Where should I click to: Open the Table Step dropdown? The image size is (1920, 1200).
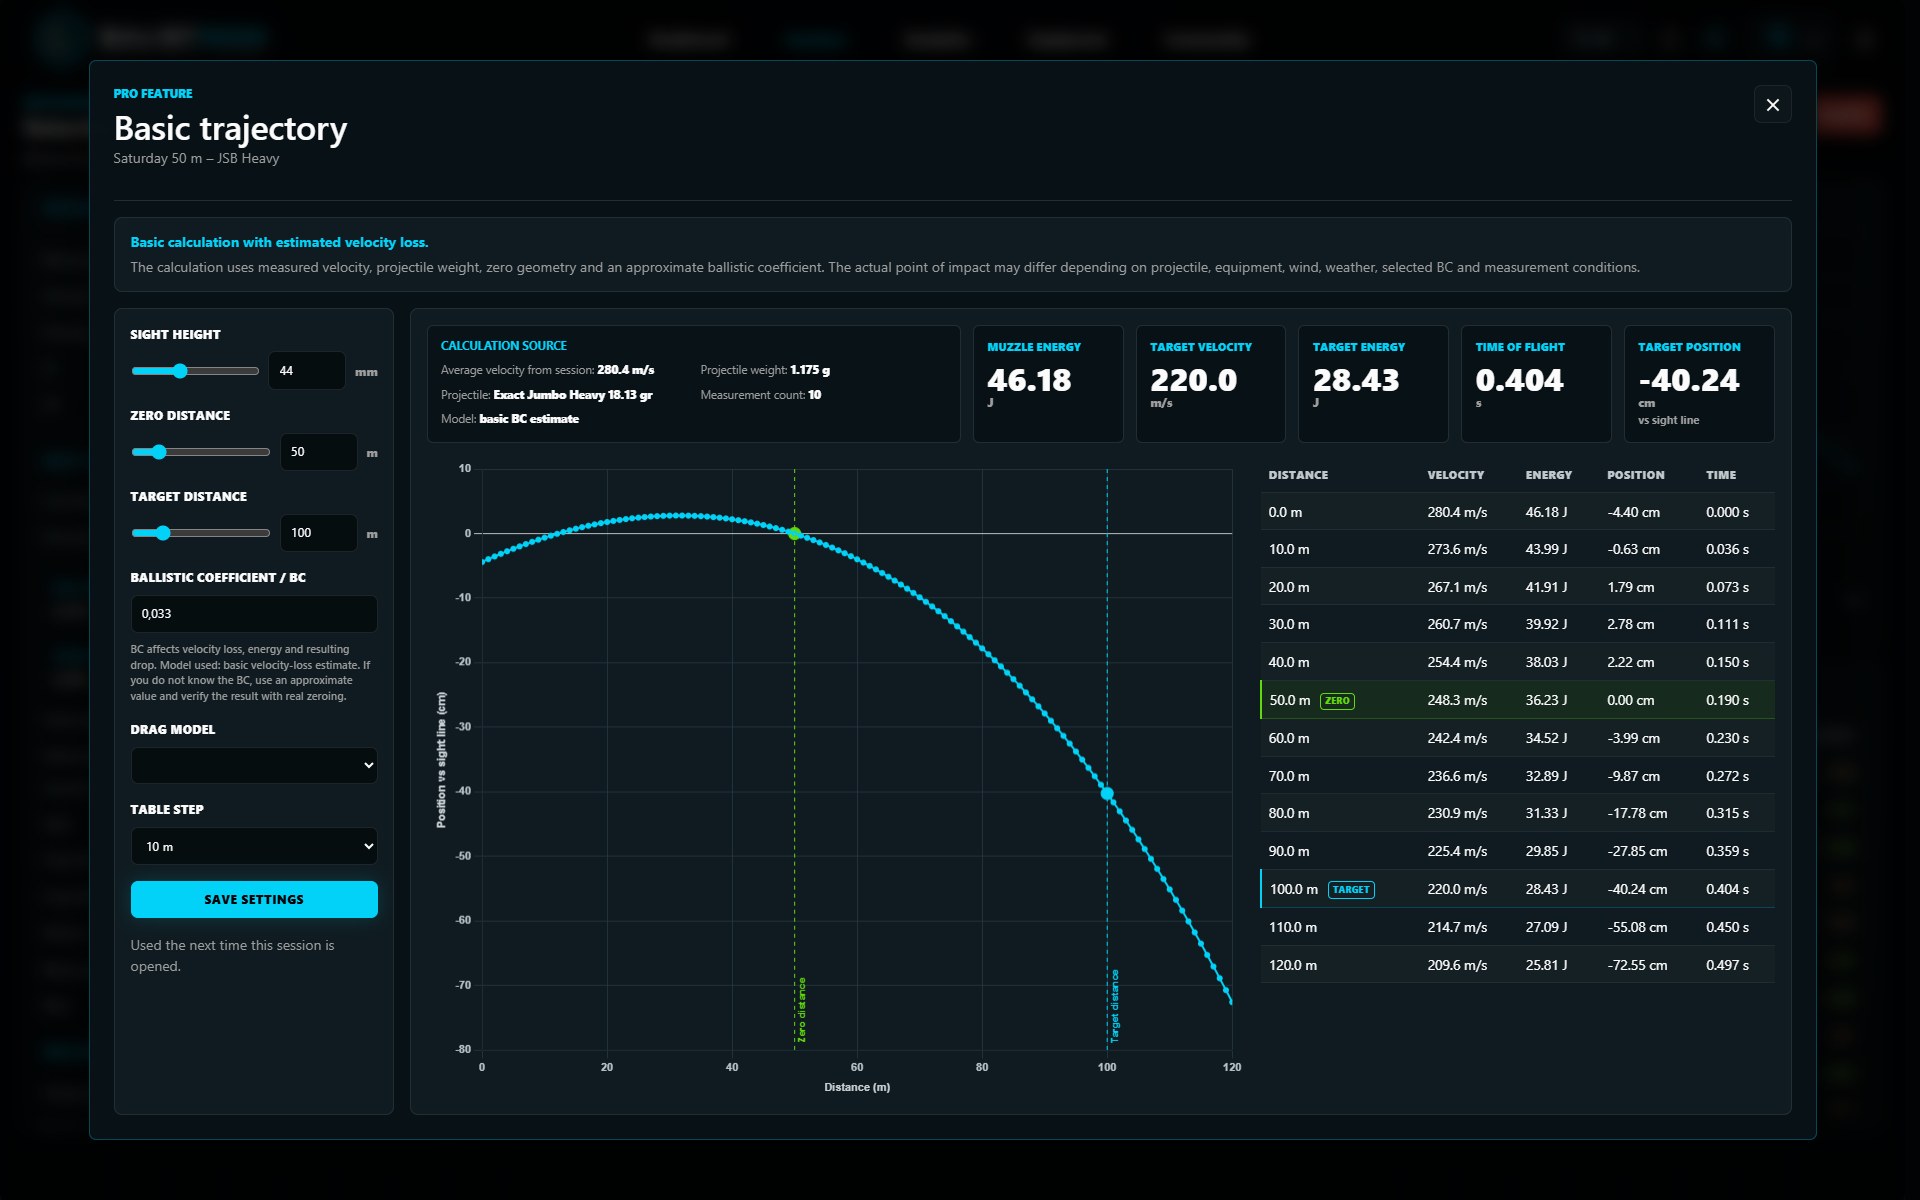[x=254, y=847]
